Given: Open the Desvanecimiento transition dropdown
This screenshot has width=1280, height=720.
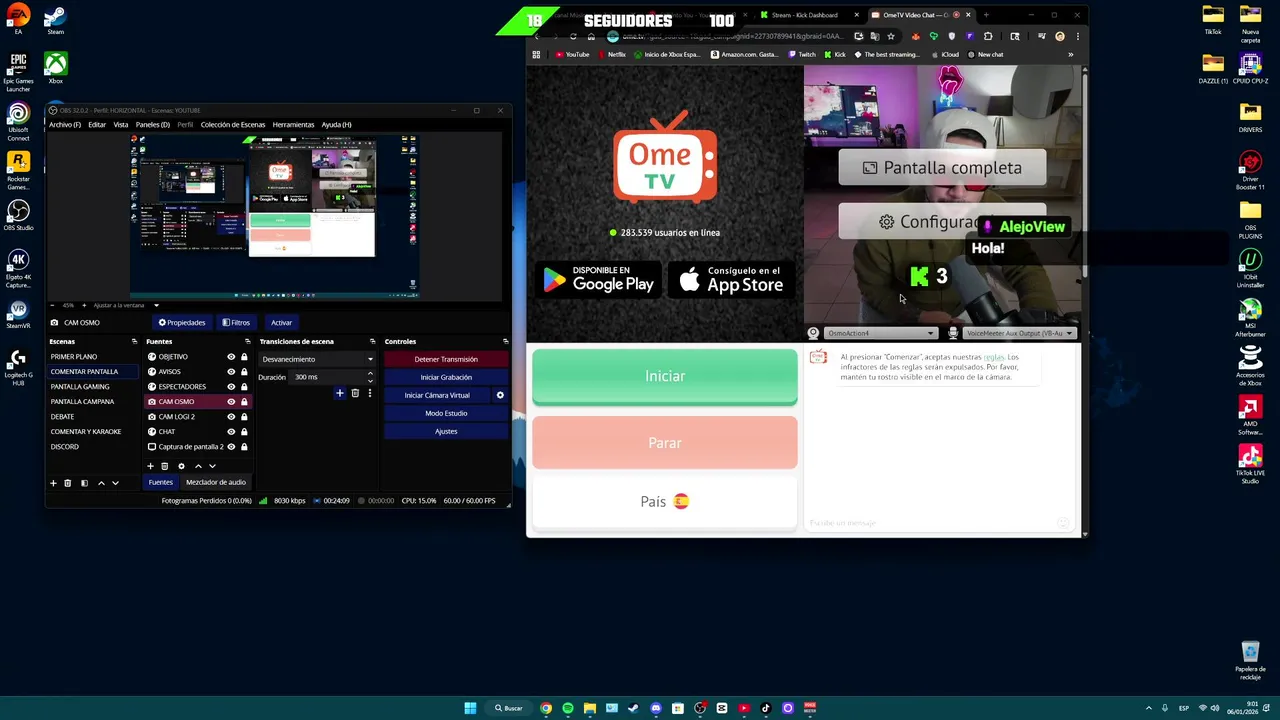Looking at the screenshot, I should (x=317, y=359).
